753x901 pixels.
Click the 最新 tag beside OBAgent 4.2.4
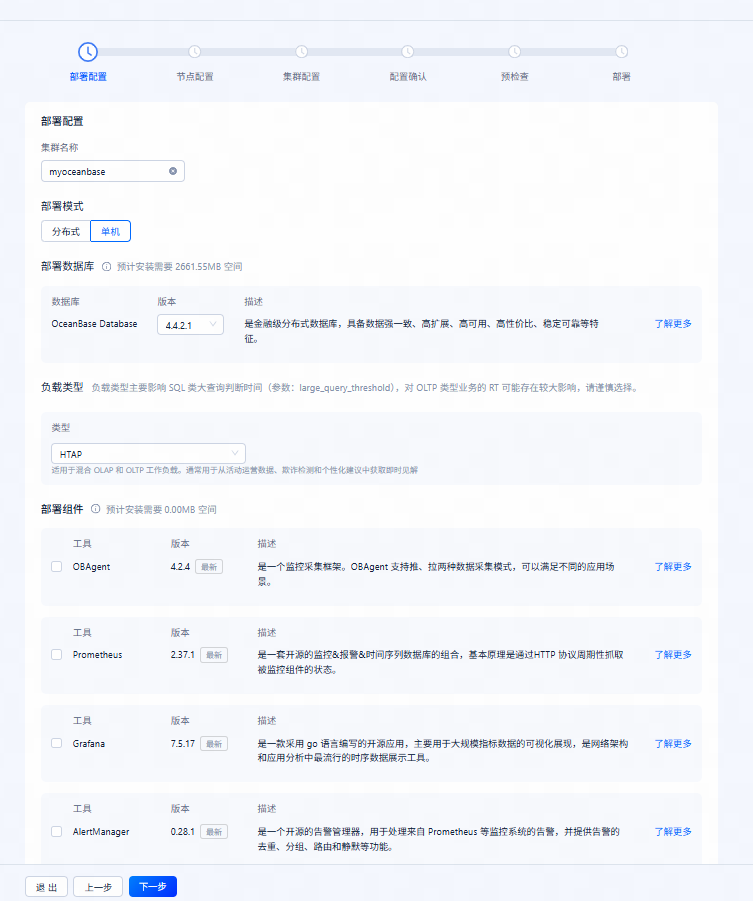[209, 567]
